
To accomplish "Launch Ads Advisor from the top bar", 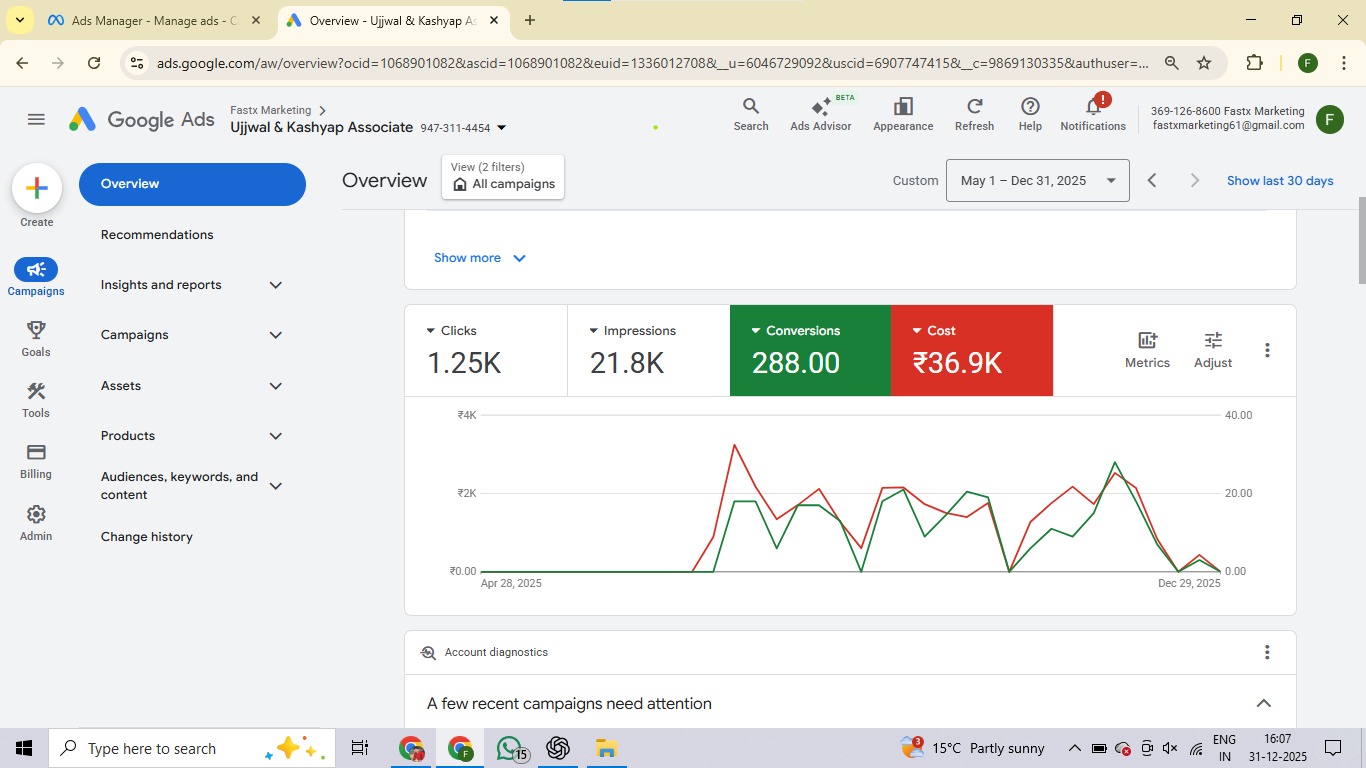I will 820,113.
